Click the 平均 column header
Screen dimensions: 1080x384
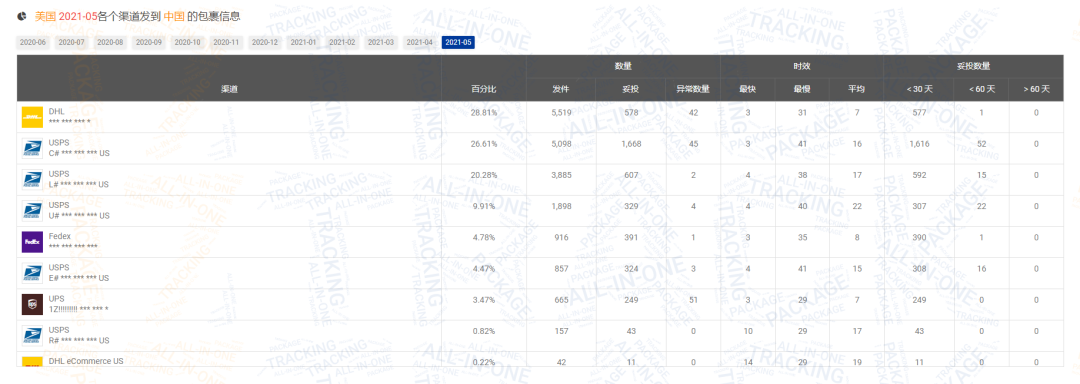tap(856, 89)
